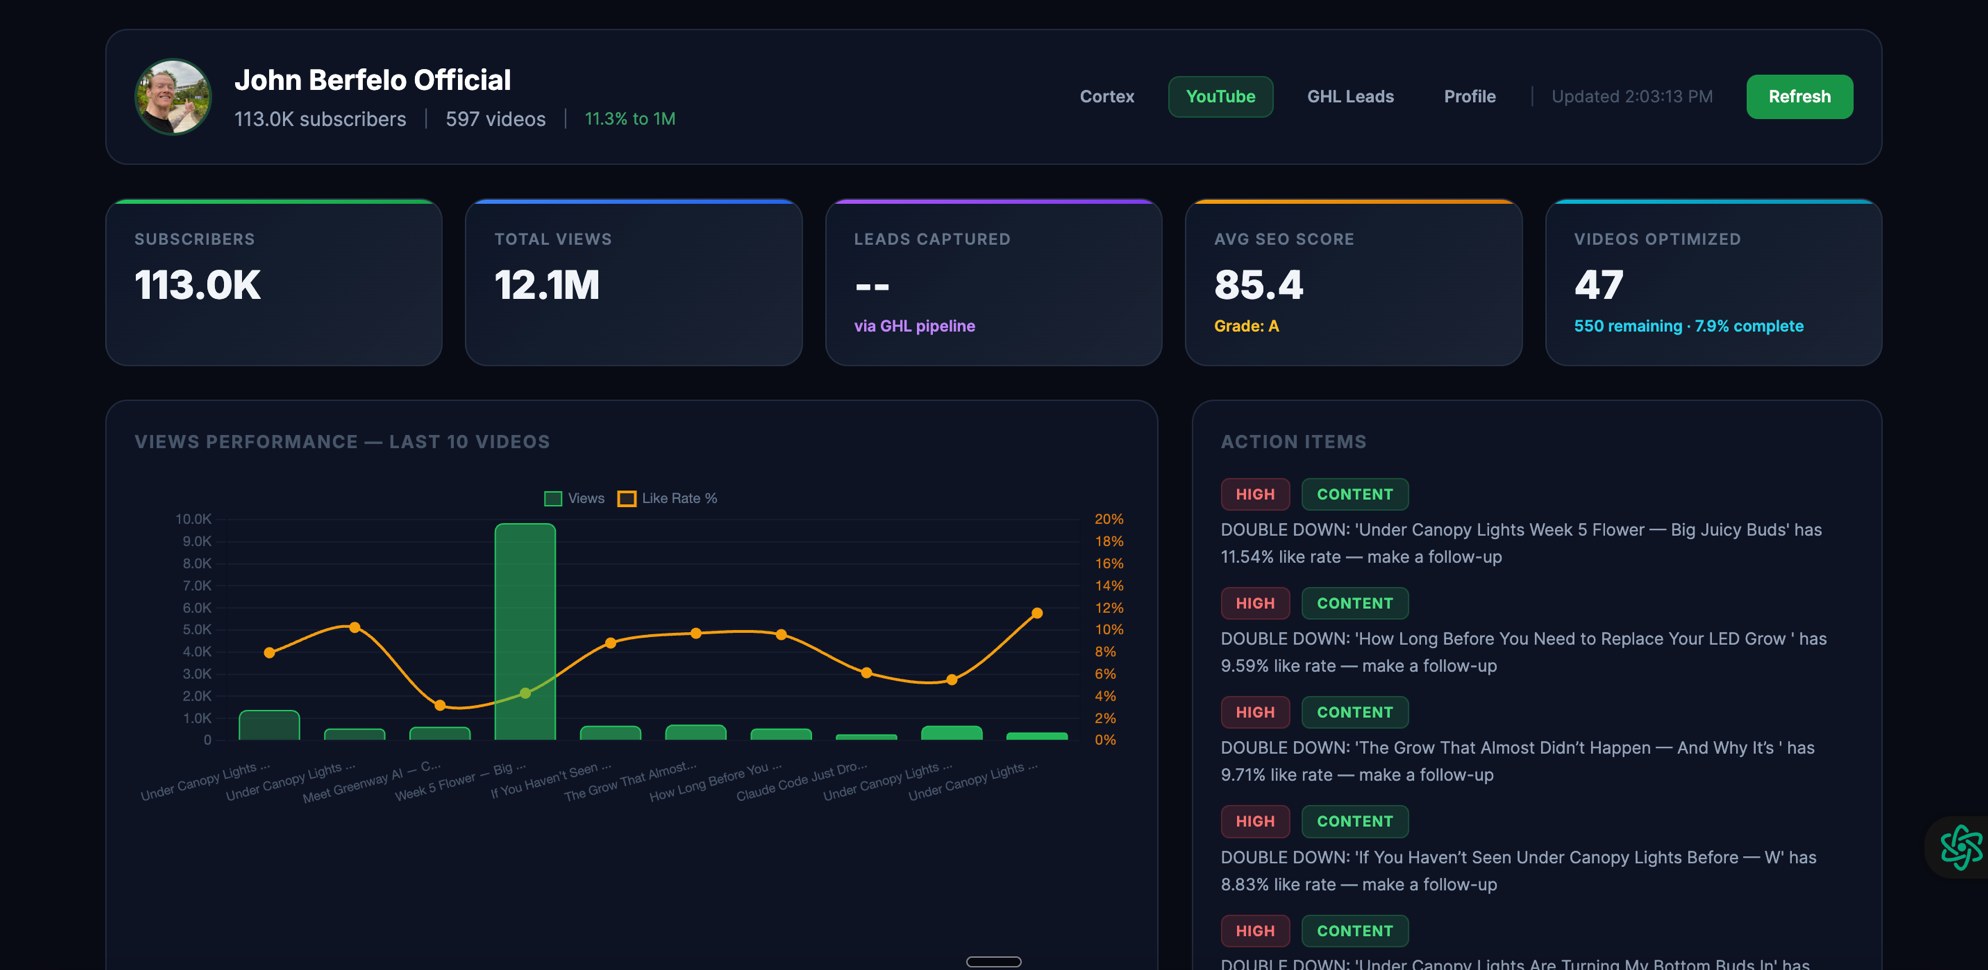Click the 'How Long Before You' axis label
The width and height of the screenshot is (1988, 970).
point(715,781)
